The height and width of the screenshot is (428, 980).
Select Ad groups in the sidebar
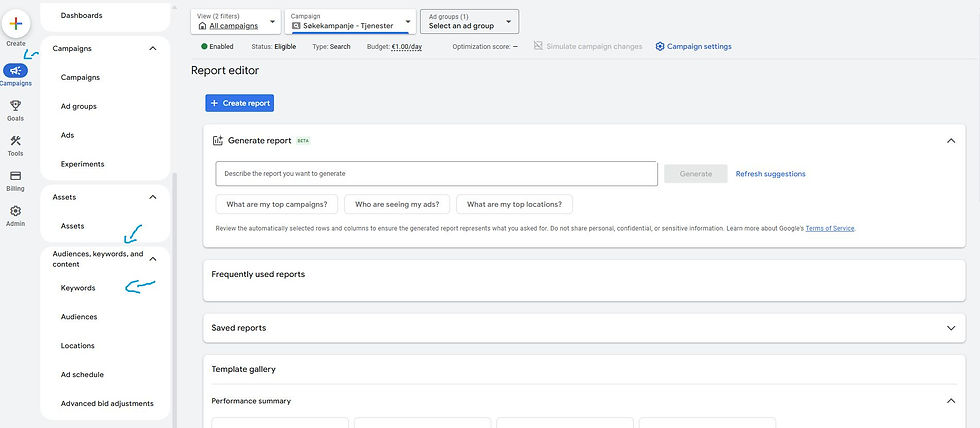pyautogui.click(x=78, y=106)
